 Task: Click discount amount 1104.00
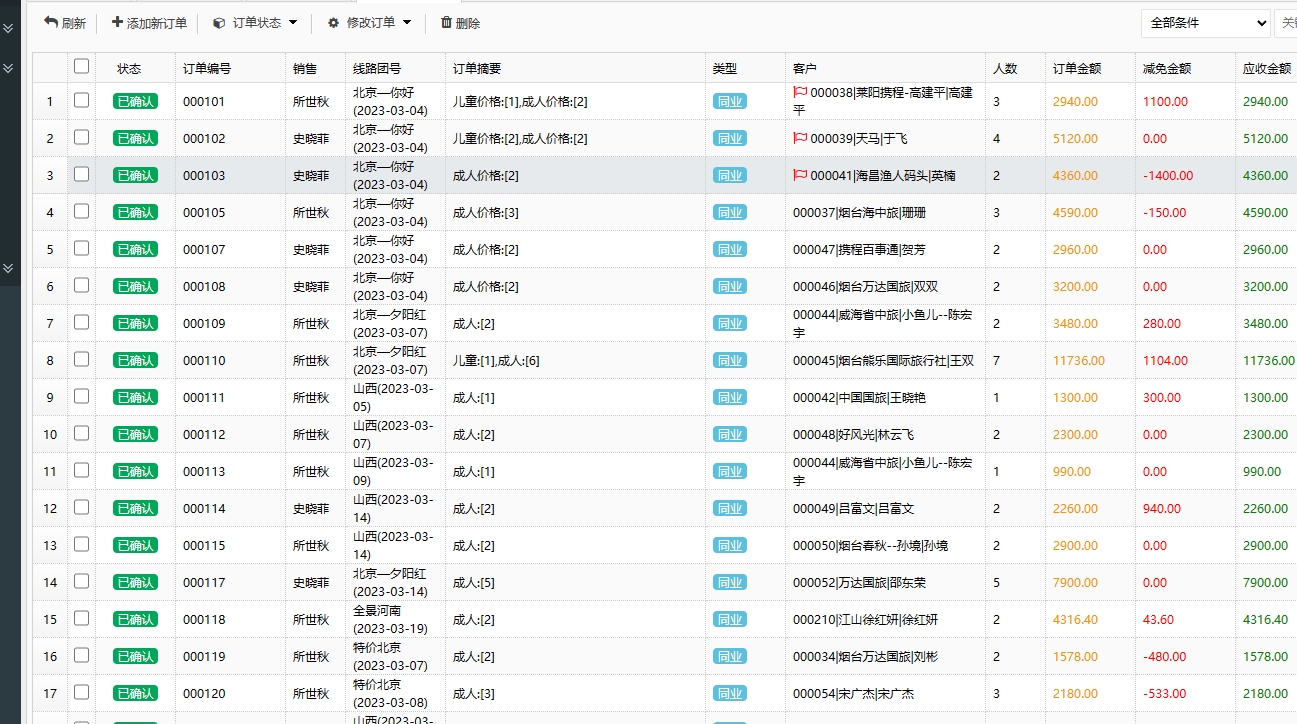(x=1164, y=360)
